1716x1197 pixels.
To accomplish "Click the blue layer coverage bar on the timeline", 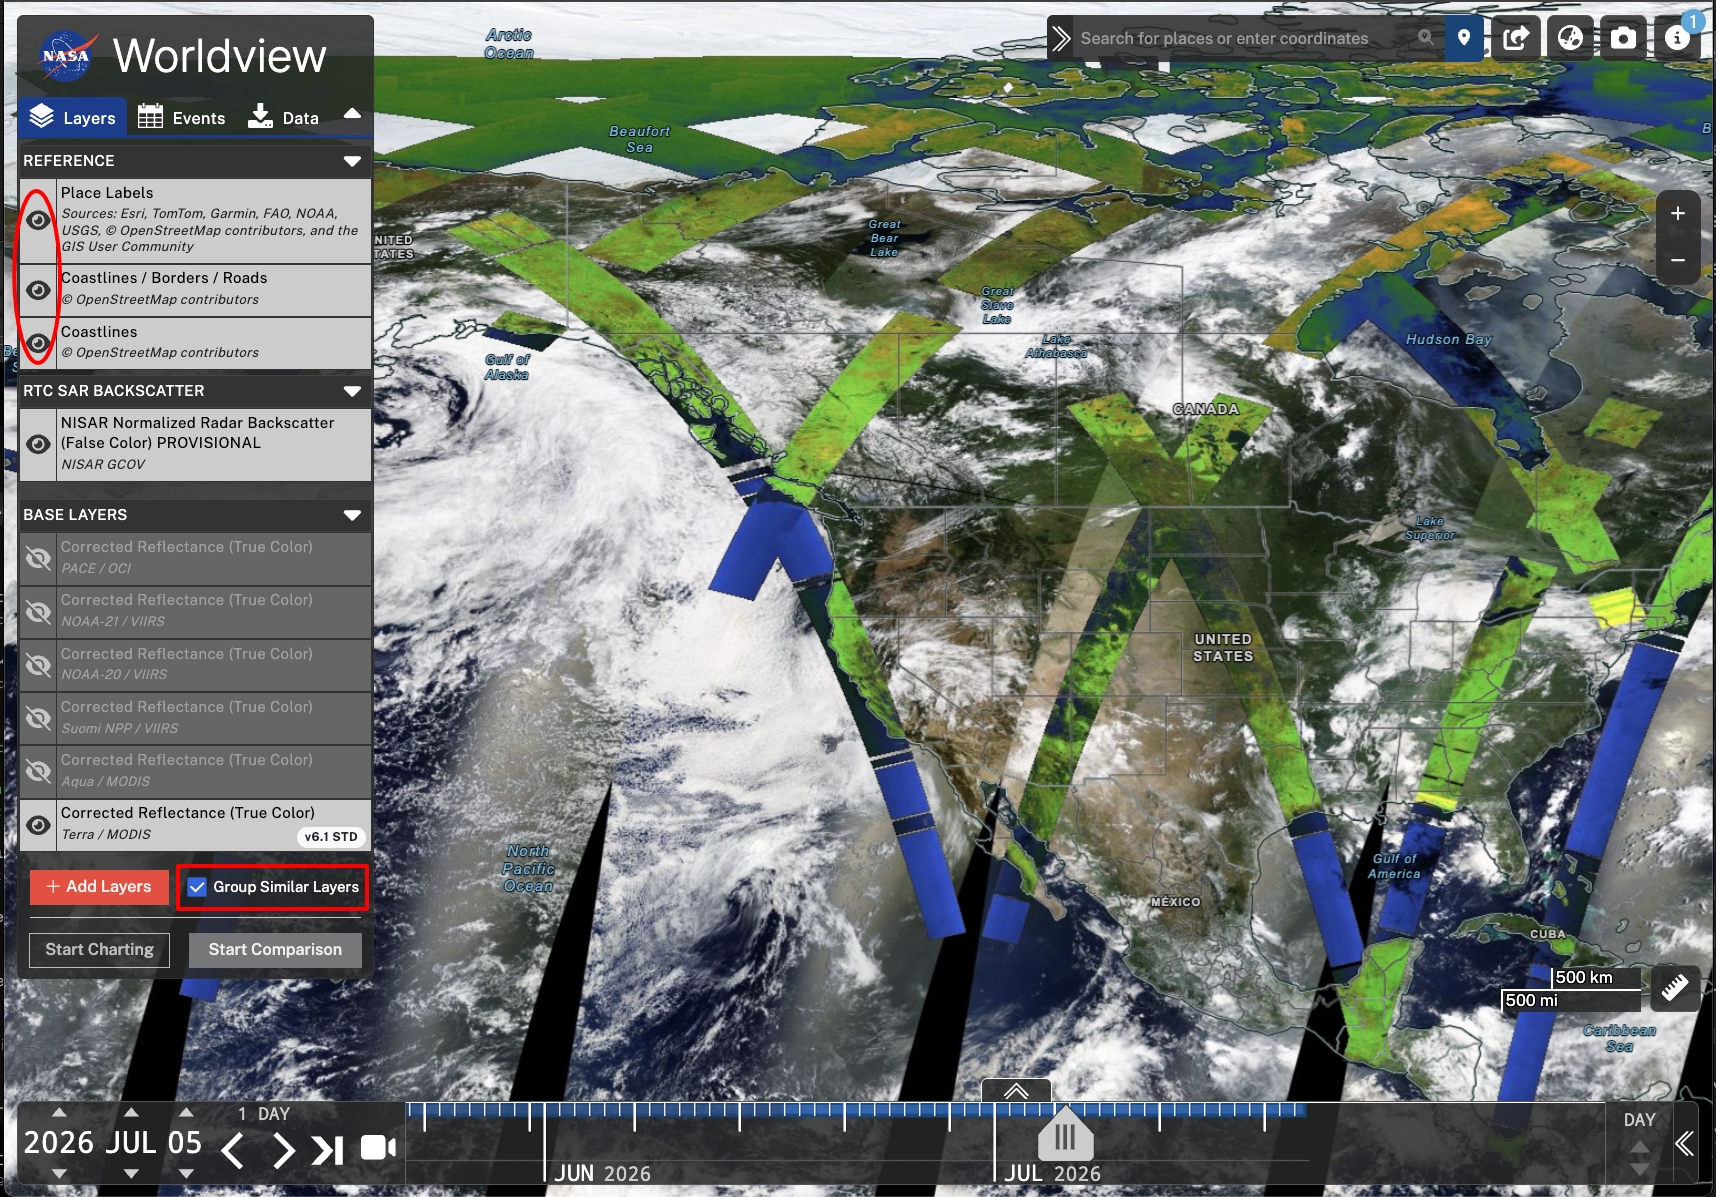I will tap(856, 1110).
